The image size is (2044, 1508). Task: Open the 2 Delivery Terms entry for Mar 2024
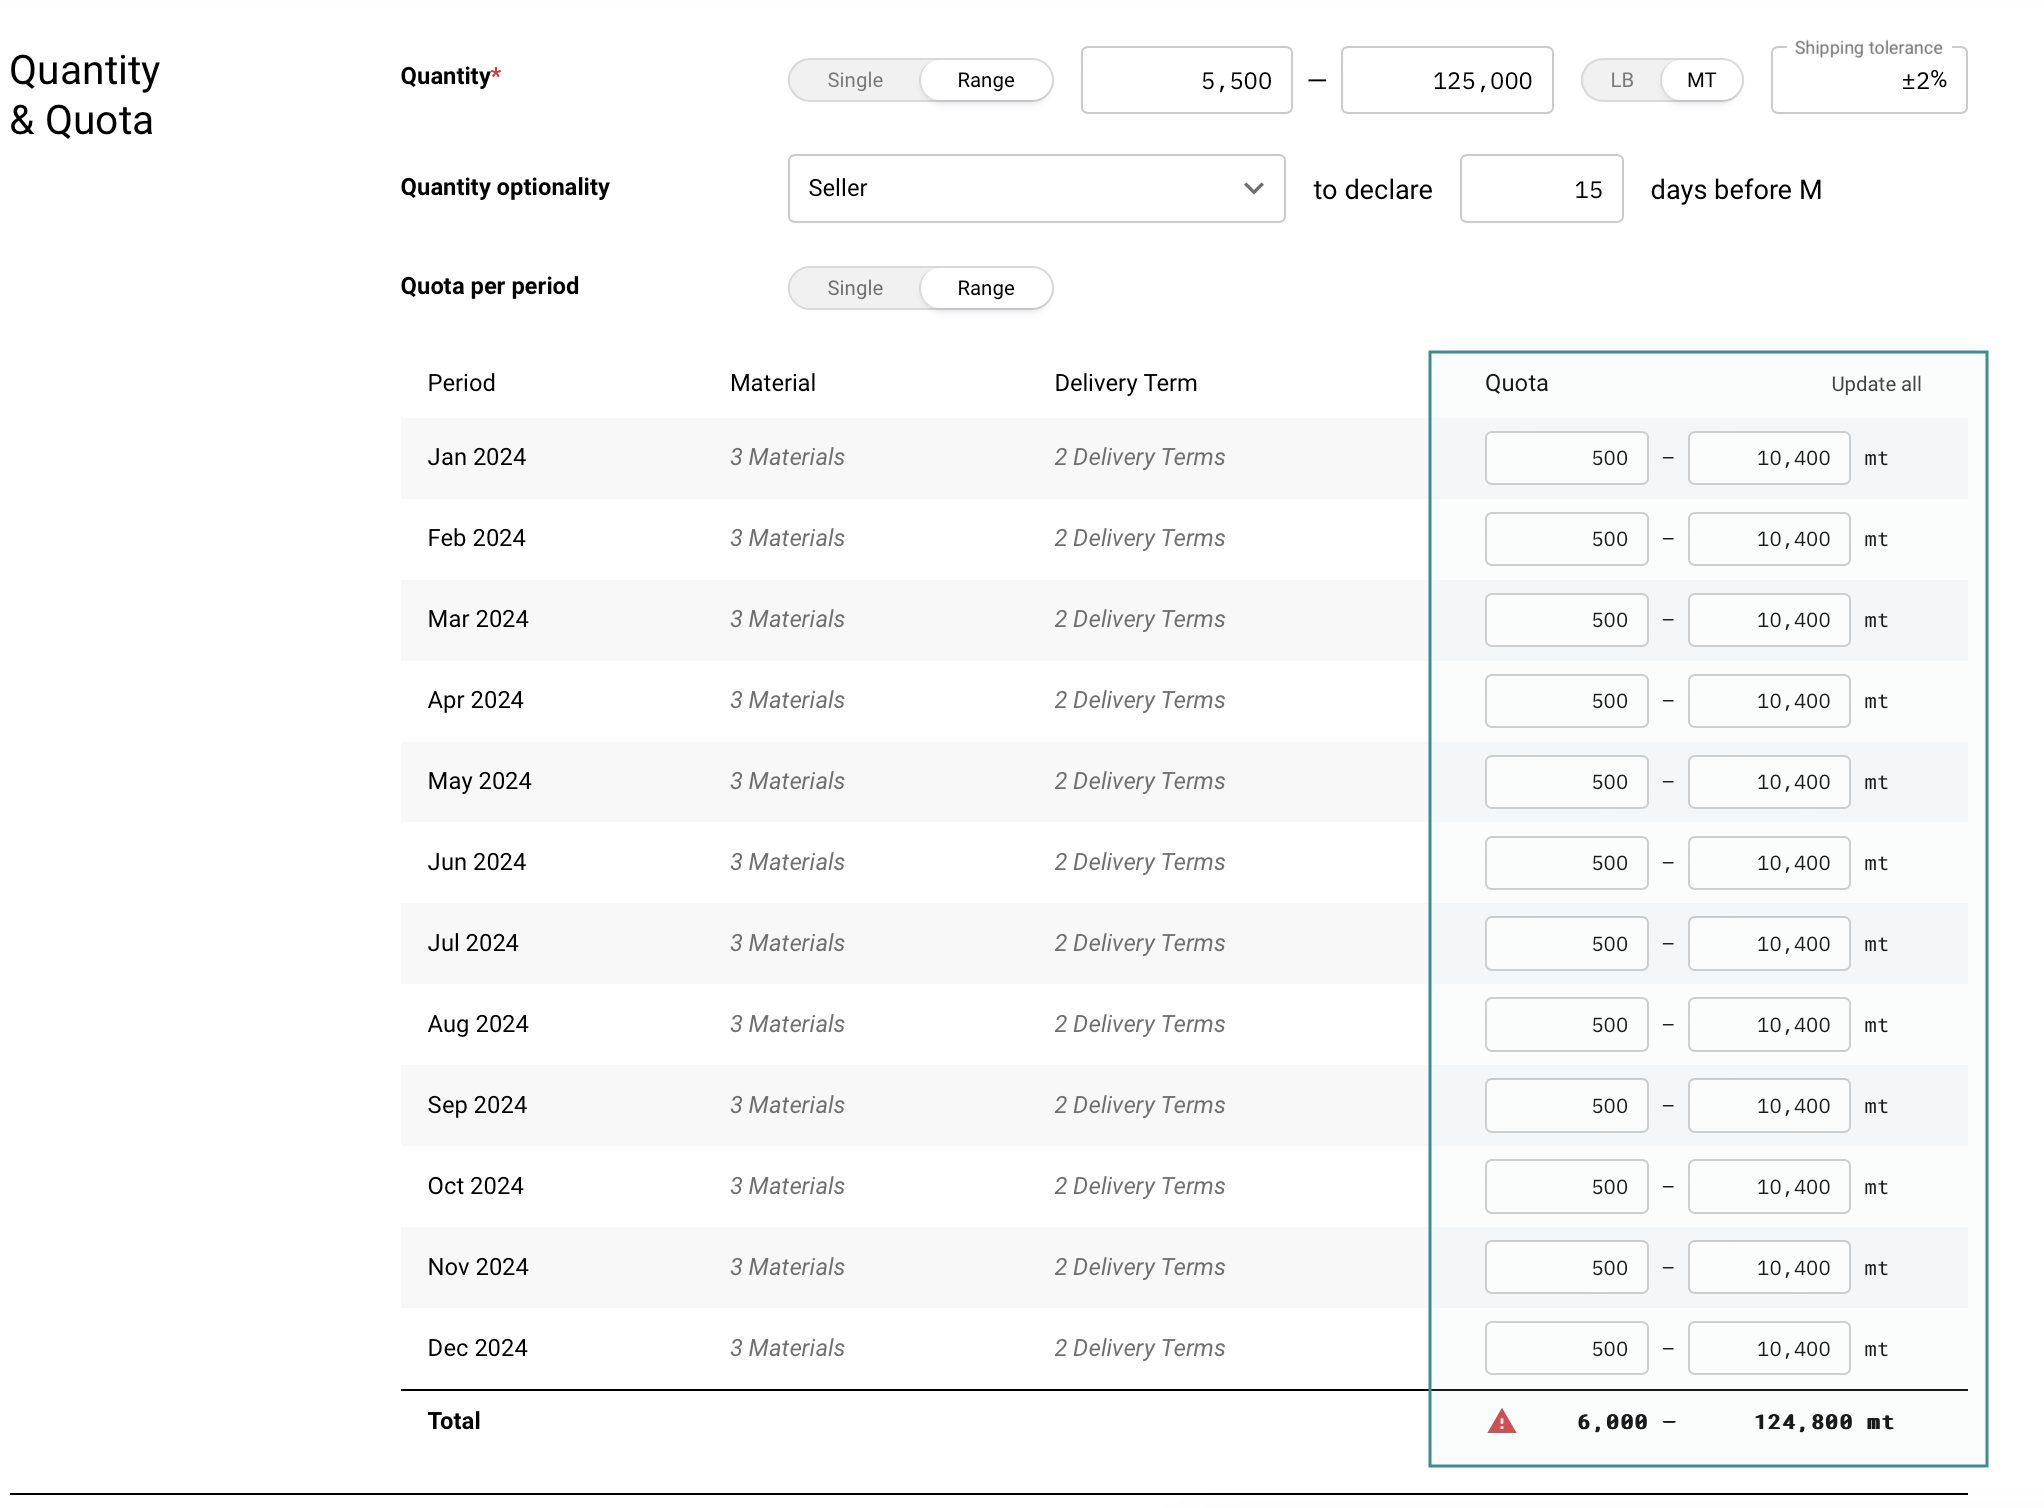(1139, 619)
